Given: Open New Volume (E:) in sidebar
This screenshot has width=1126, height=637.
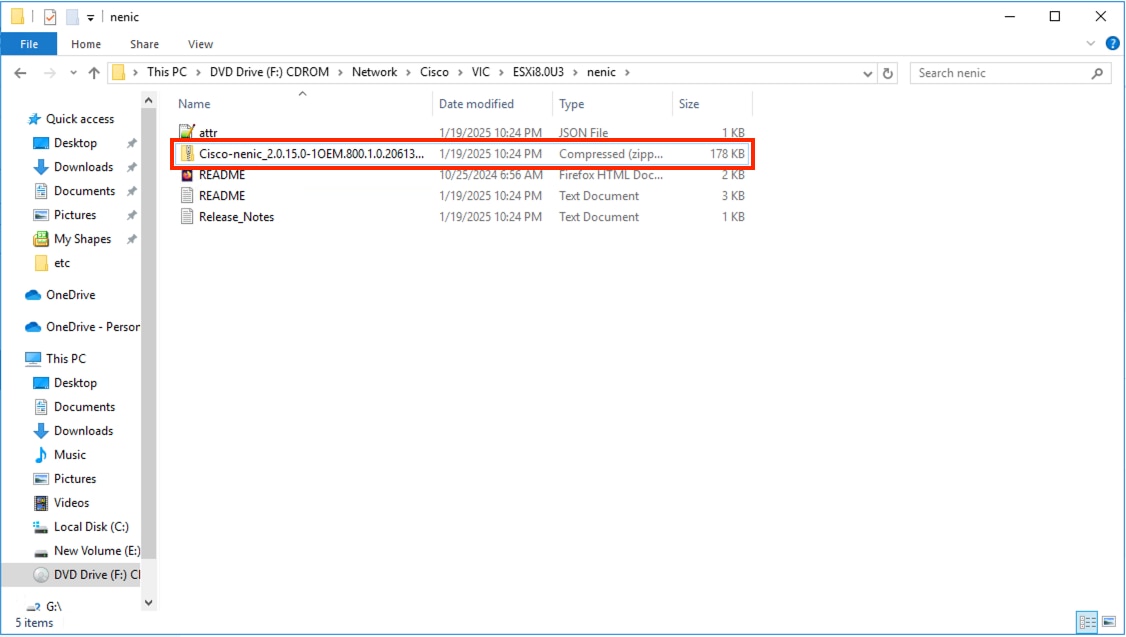Looking at the screenshot, I should pyautogui.click(x=97, y=551).
